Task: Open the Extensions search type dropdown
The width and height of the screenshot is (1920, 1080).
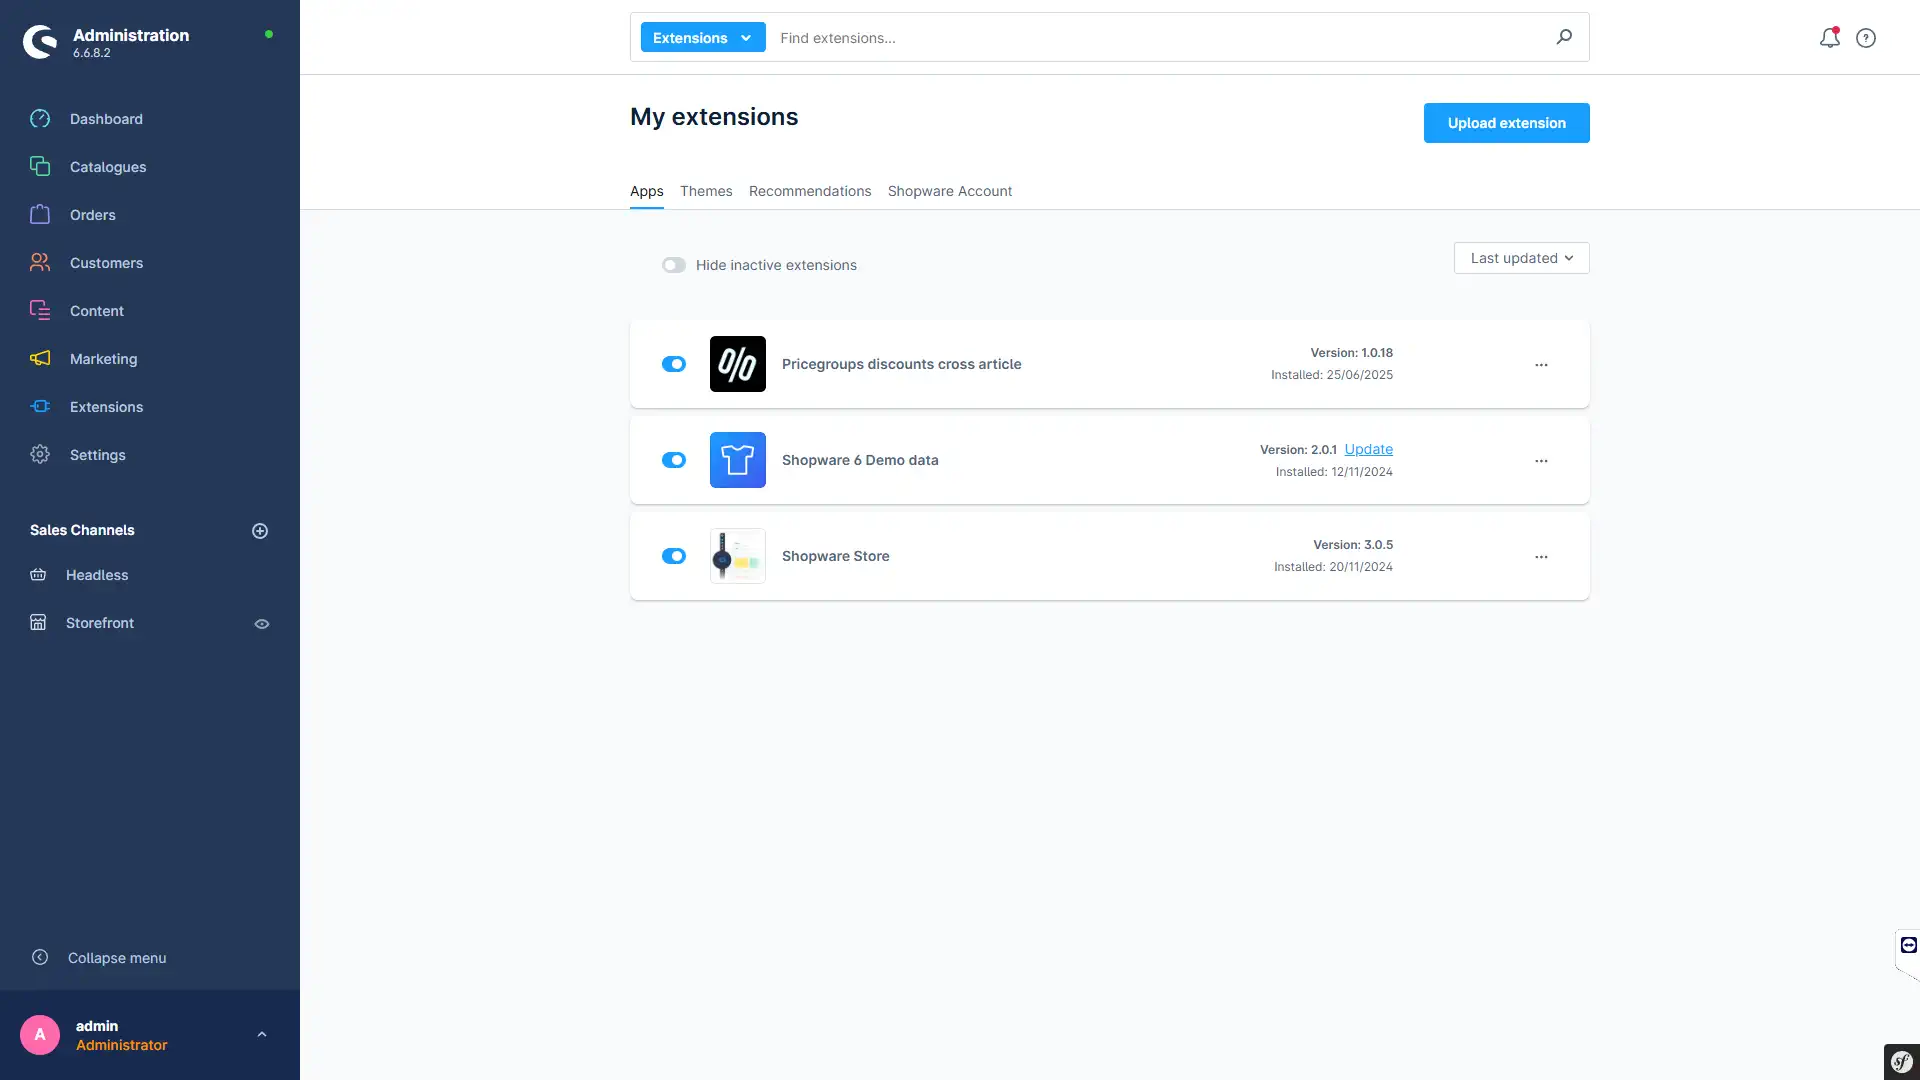Action: [703, 37]
